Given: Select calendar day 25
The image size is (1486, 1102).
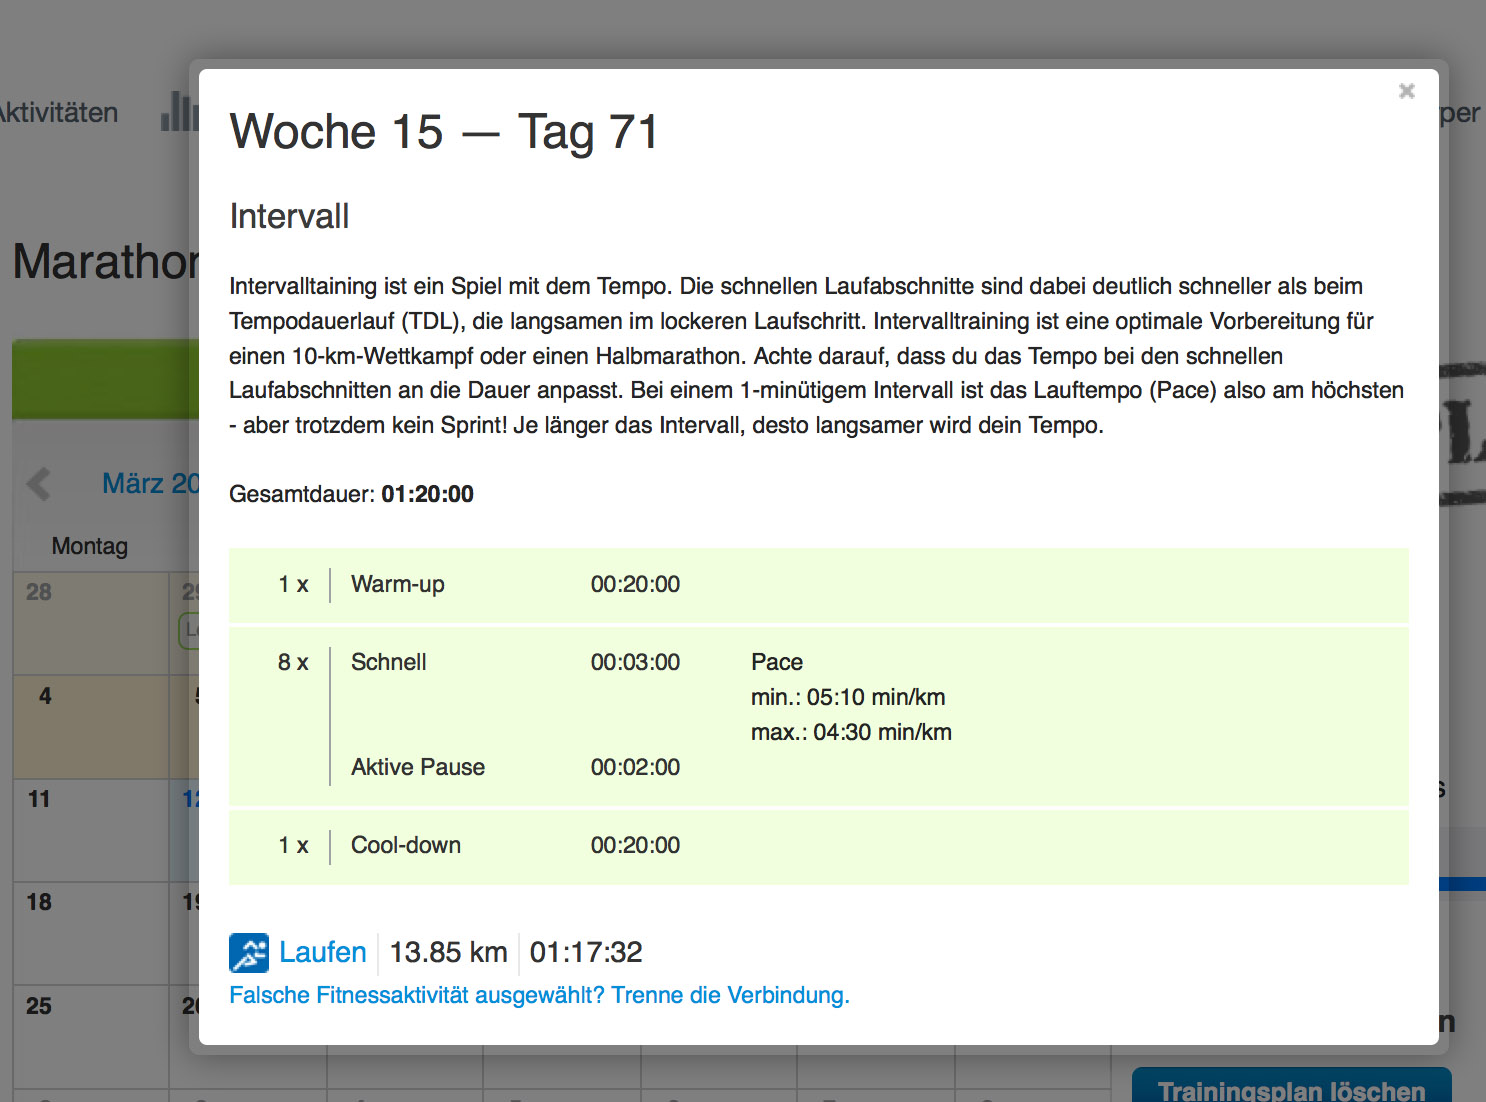Looking at the screenshot, I should coord(39,1006).
